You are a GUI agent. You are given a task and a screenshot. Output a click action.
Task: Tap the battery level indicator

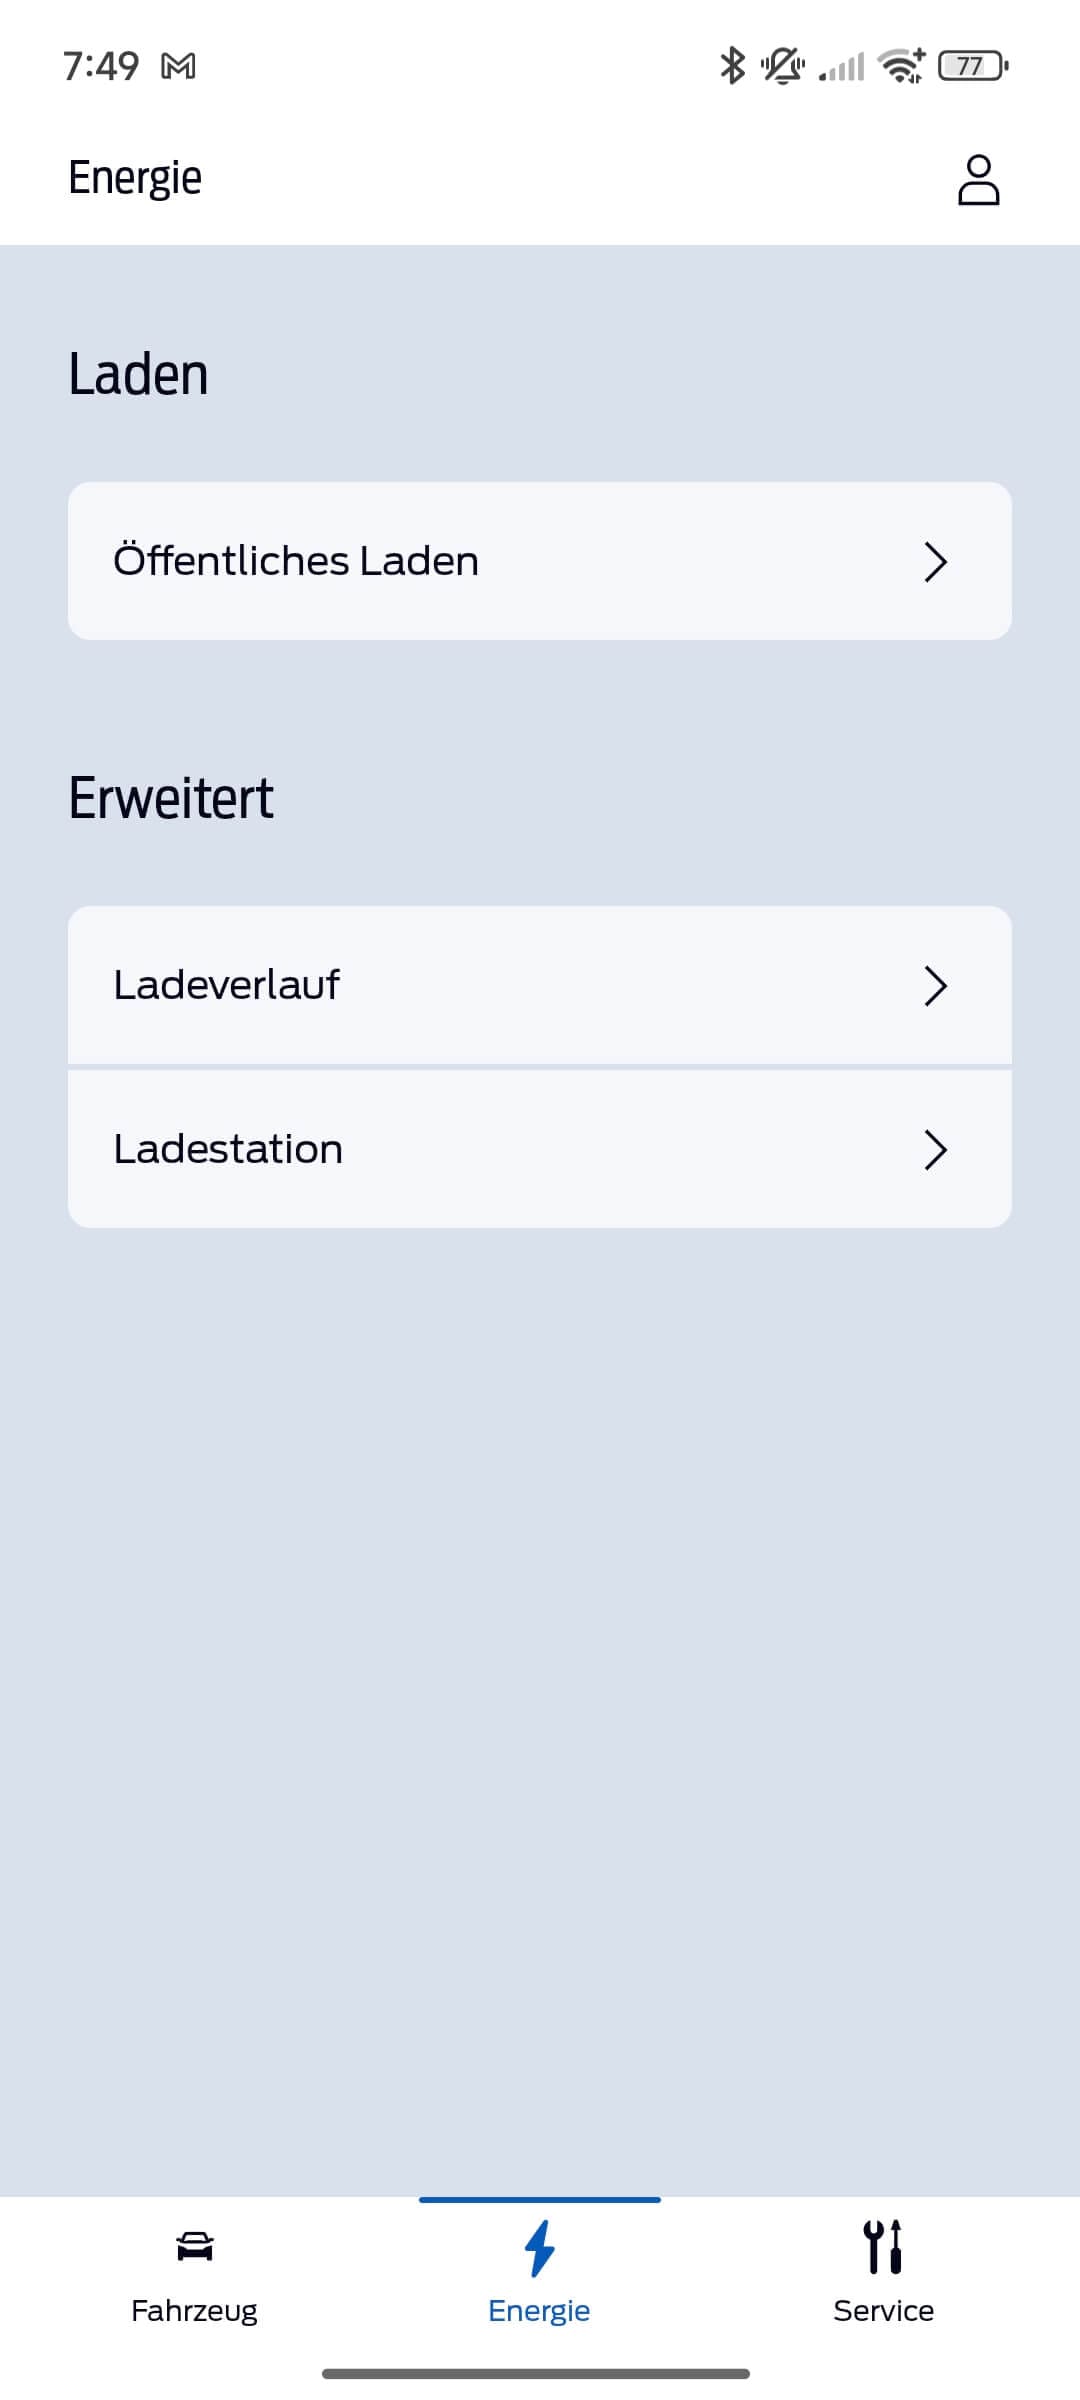(972, 66)
